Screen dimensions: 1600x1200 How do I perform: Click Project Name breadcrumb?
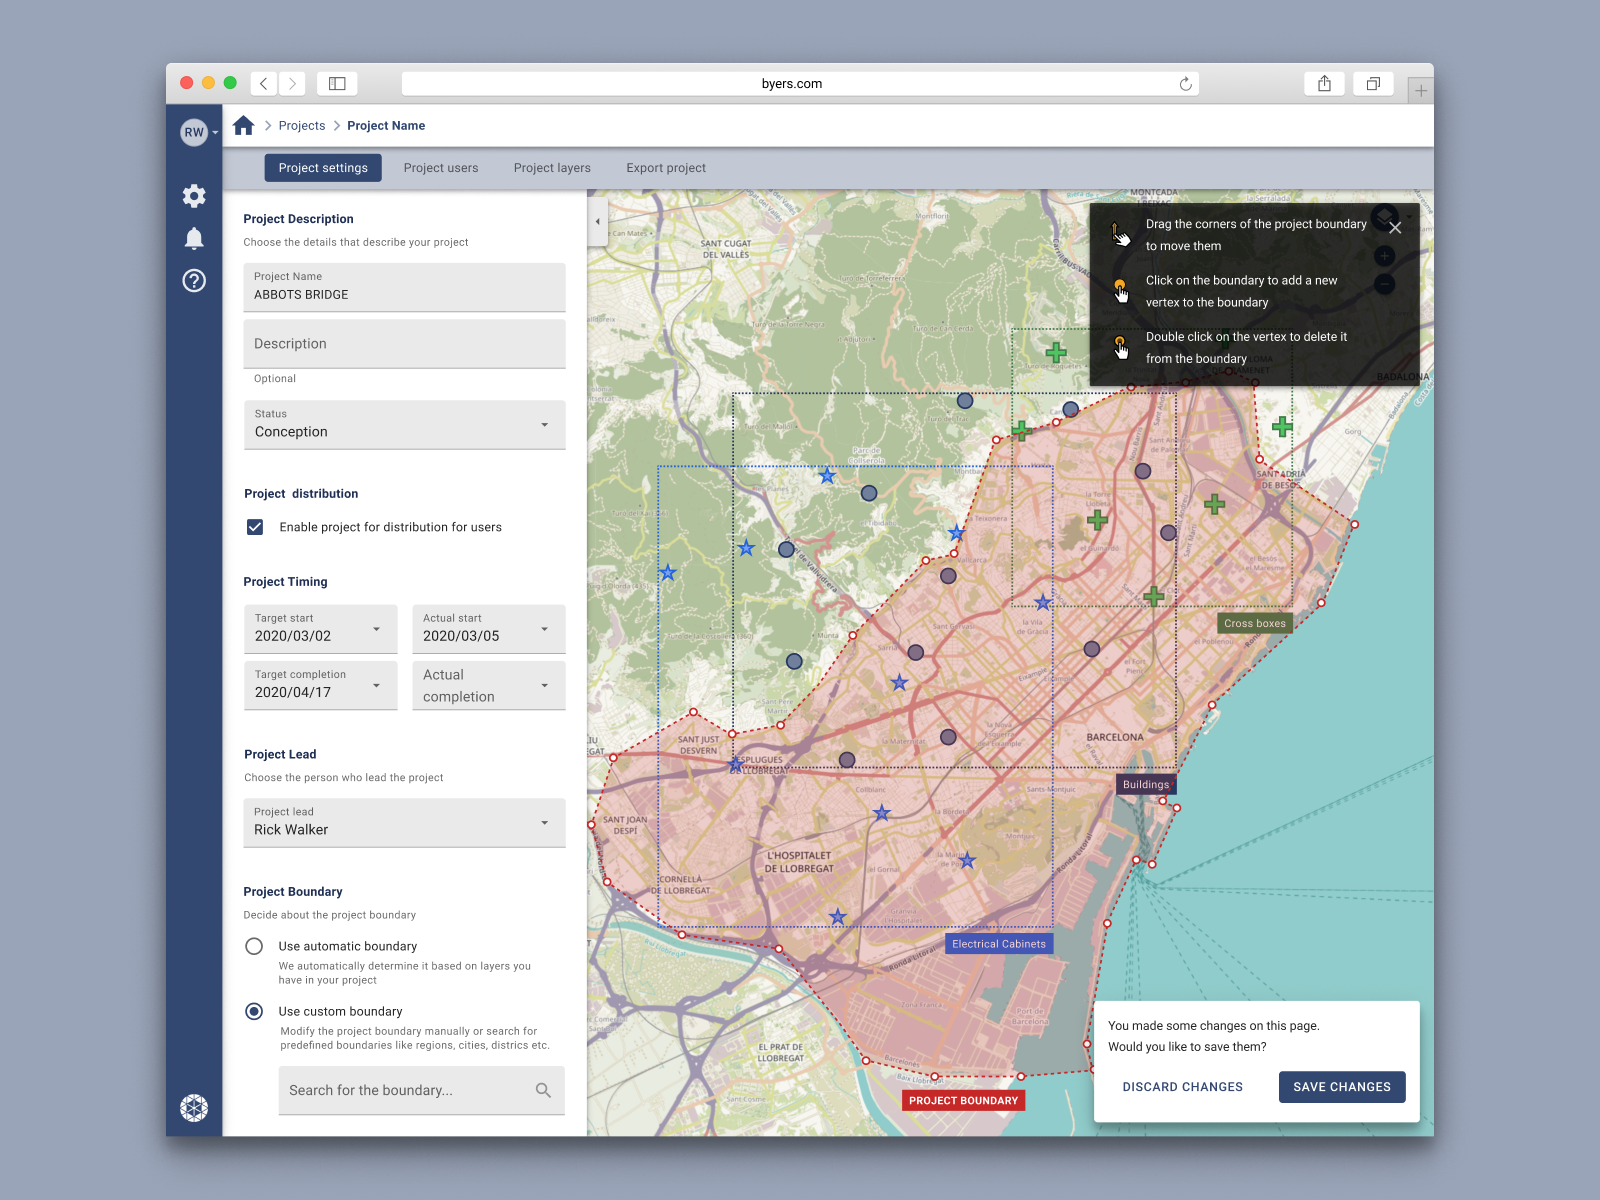[x=386, y=126]
